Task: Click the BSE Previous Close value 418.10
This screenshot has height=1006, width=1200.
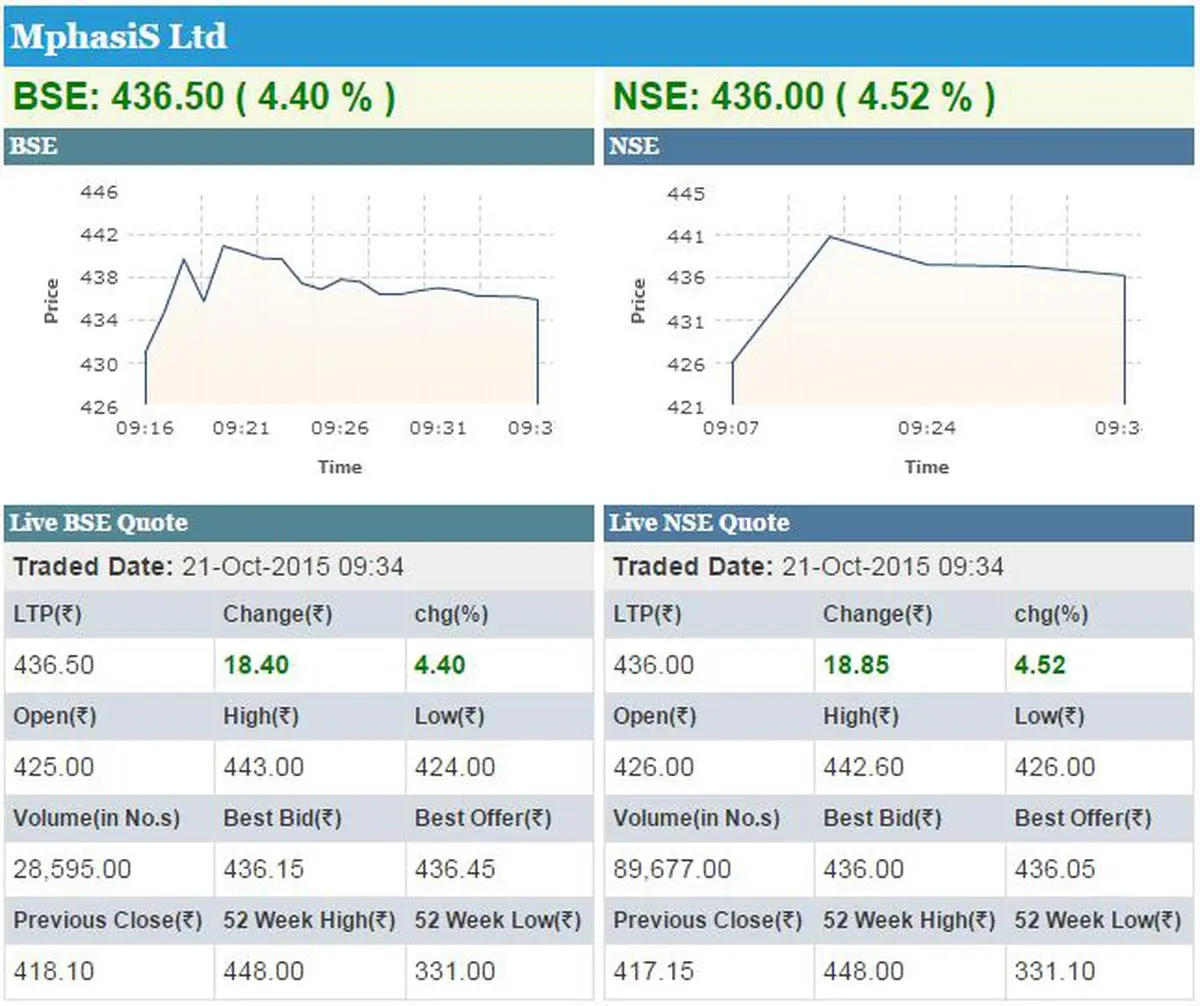Action: pyautogui.click(x=53, y=971)
